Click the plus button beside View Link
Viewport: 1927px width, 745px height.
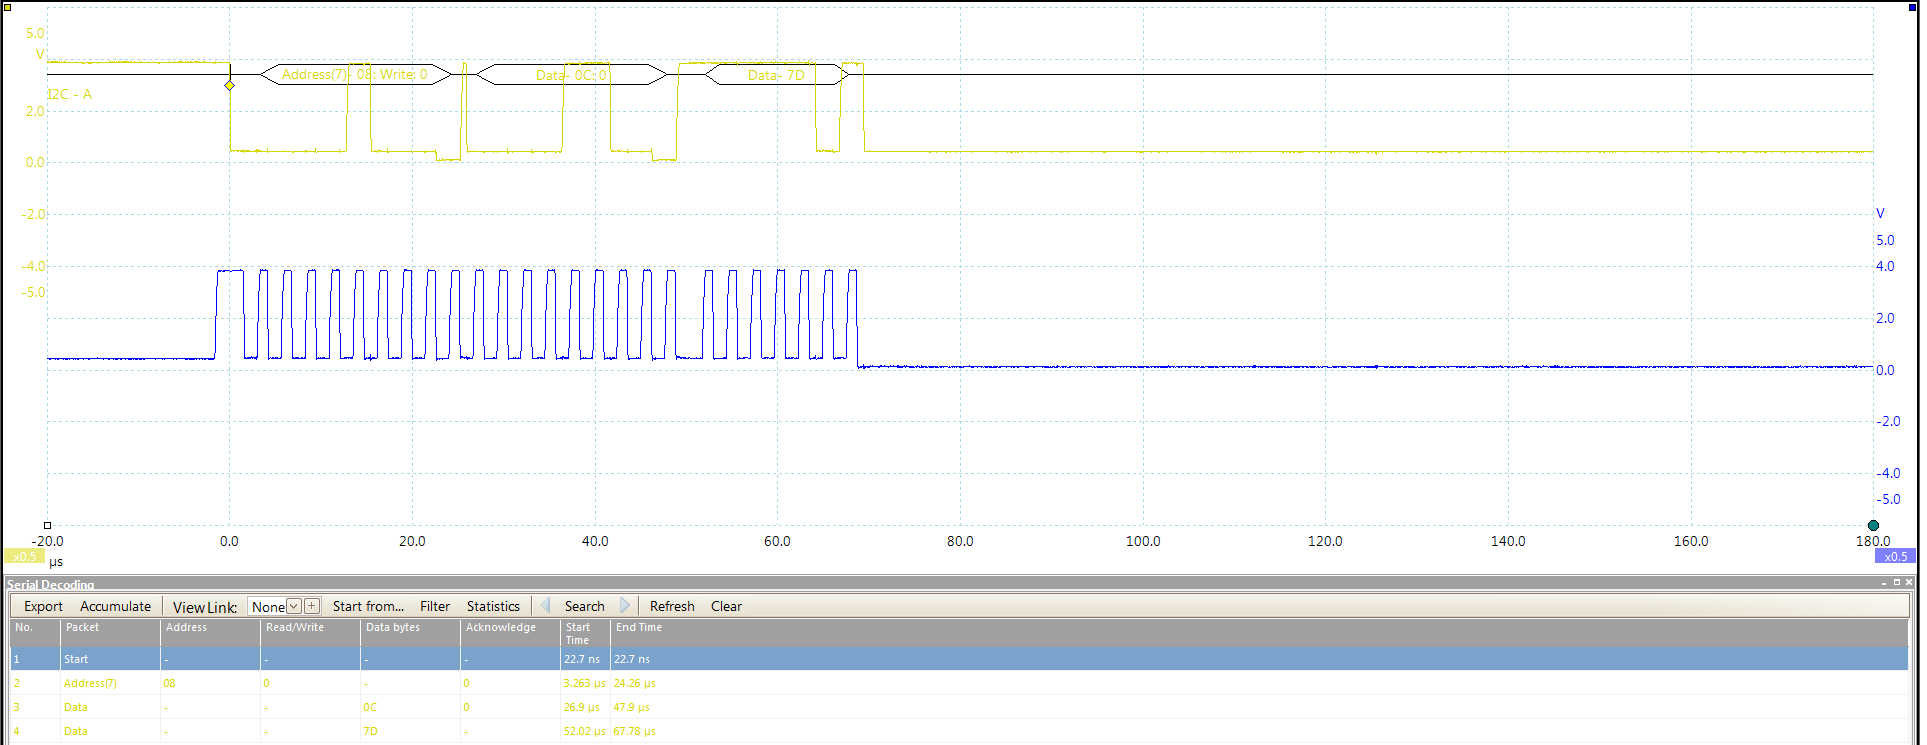coord(312,606)
